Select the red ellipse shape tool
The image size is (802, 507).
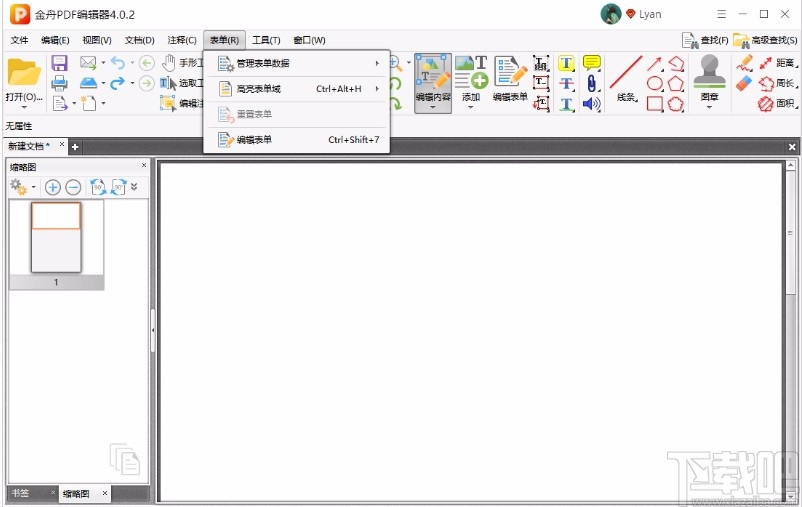pyautogui.click(x=655, y=83)
